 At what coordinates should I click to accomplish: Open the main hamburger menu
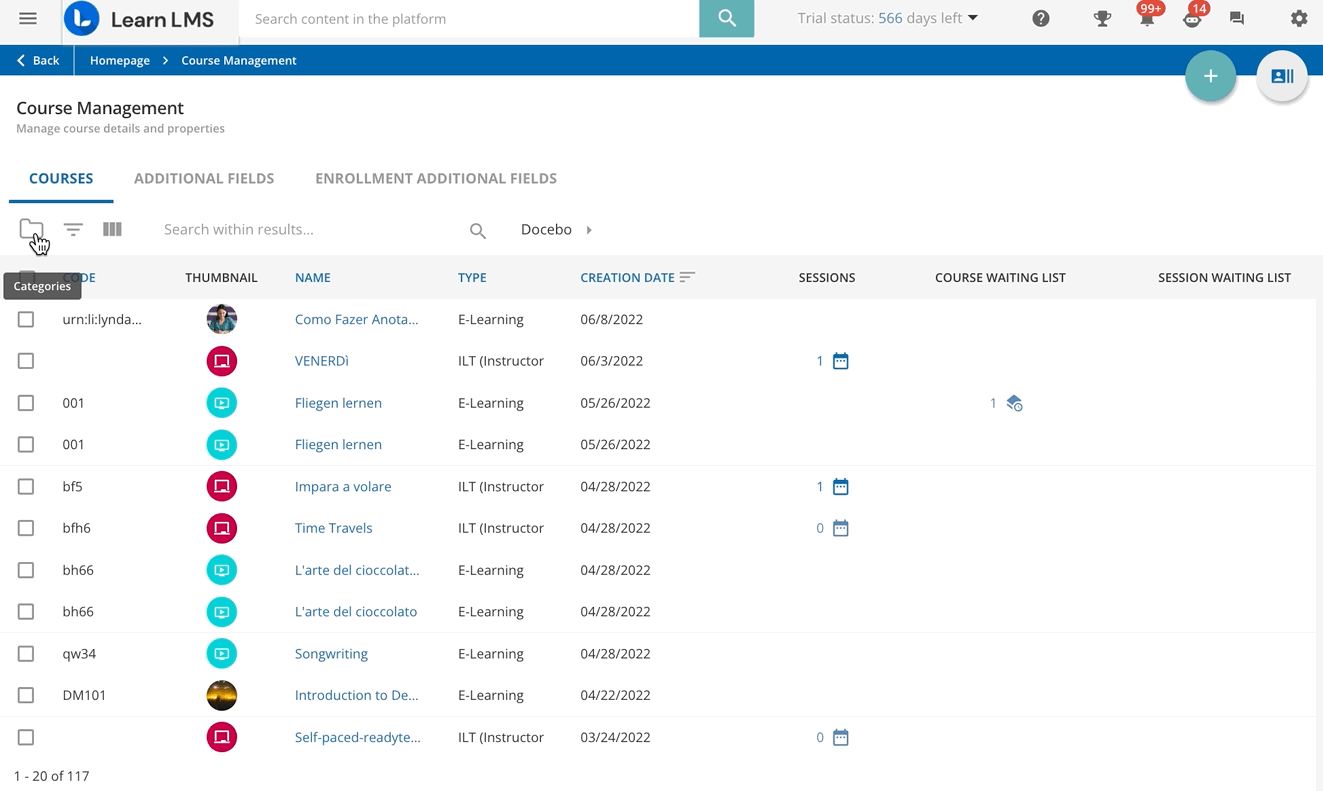28,19
